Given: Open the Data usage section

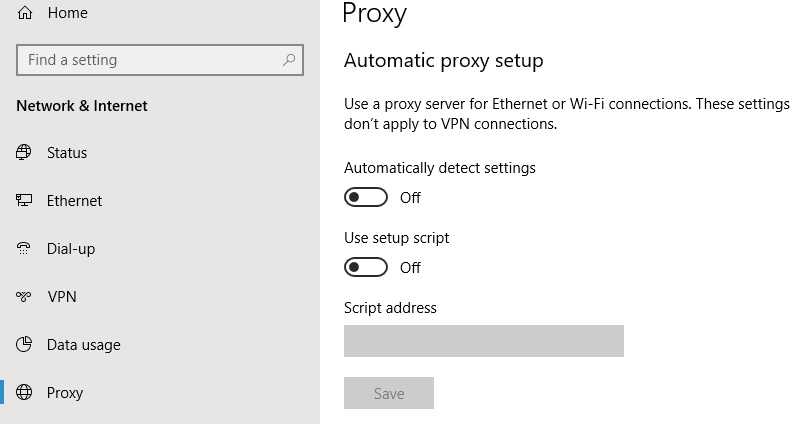Looking at the screenshot, I should click(83, 345).
